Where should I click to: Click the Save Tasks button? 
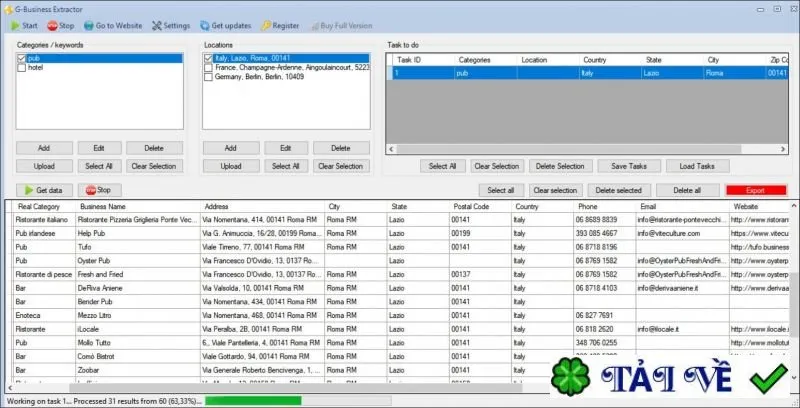(x=629, y=166)
